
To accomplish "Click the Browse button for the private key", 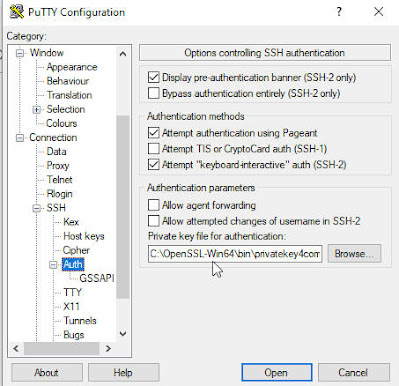I will coord(354,254).
